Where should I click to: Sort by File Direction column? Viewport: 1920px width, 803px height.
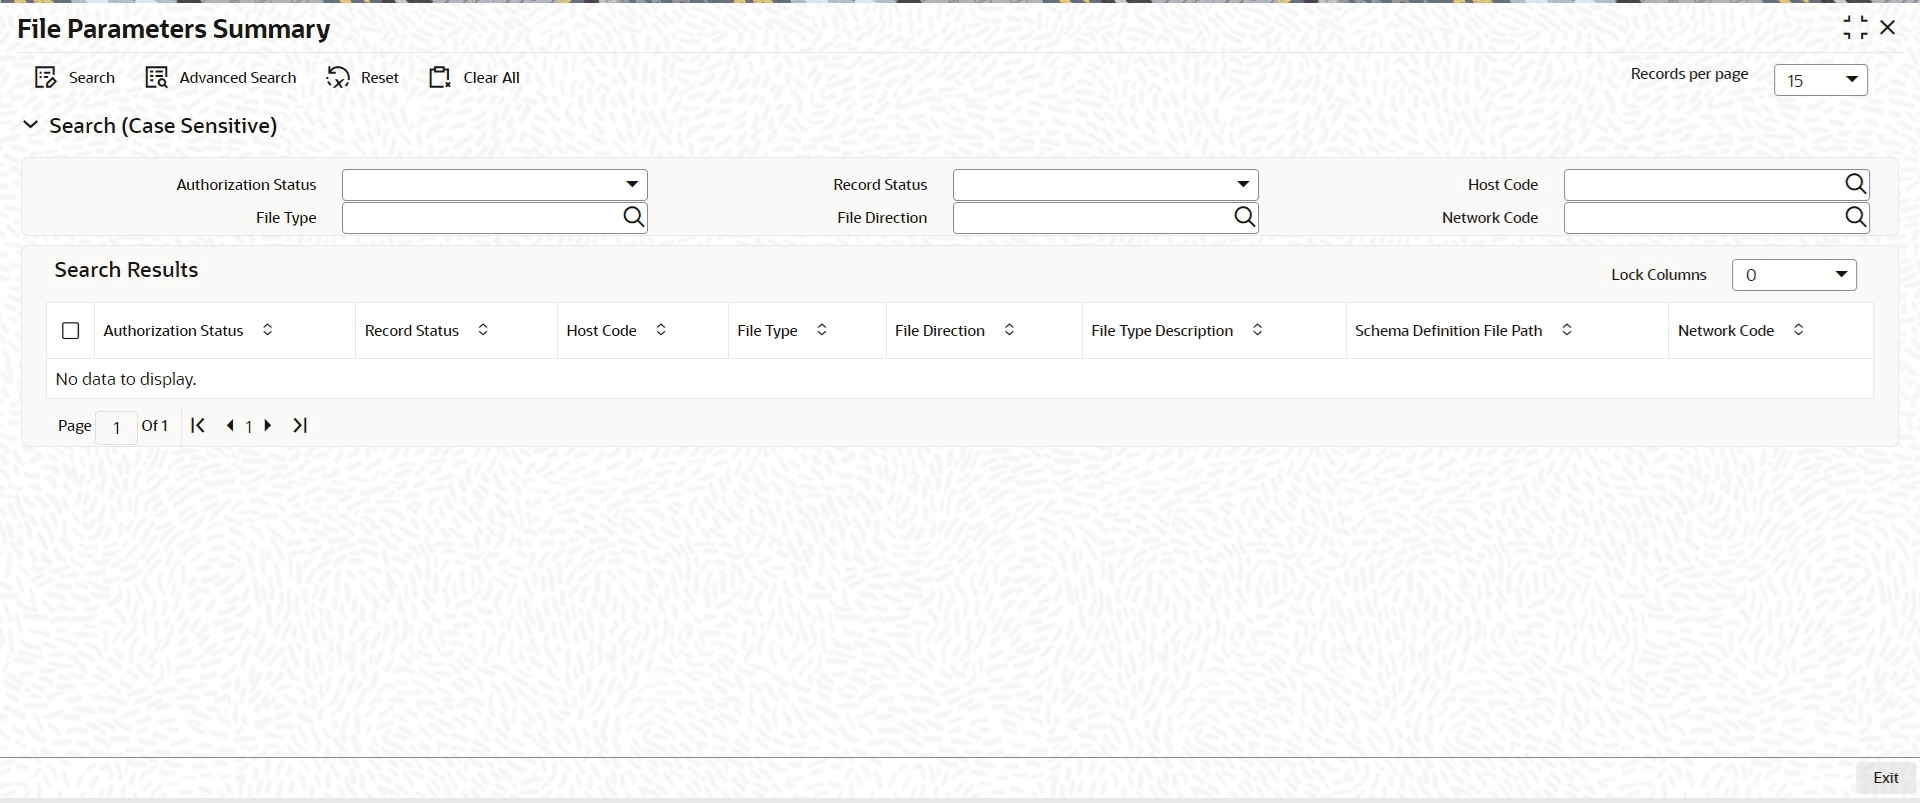(x=1009, y=330)
